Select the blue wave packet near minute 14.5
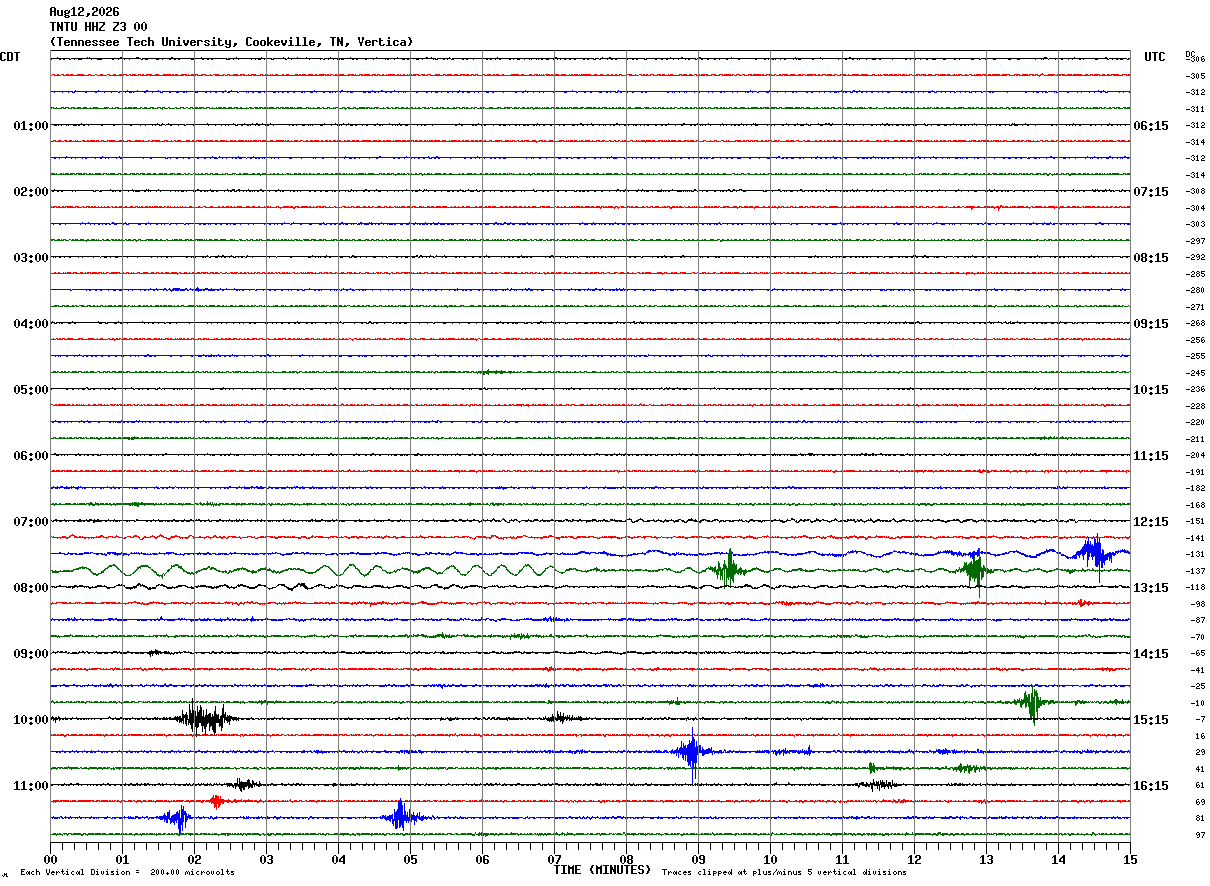 [x=1093, y=553]
